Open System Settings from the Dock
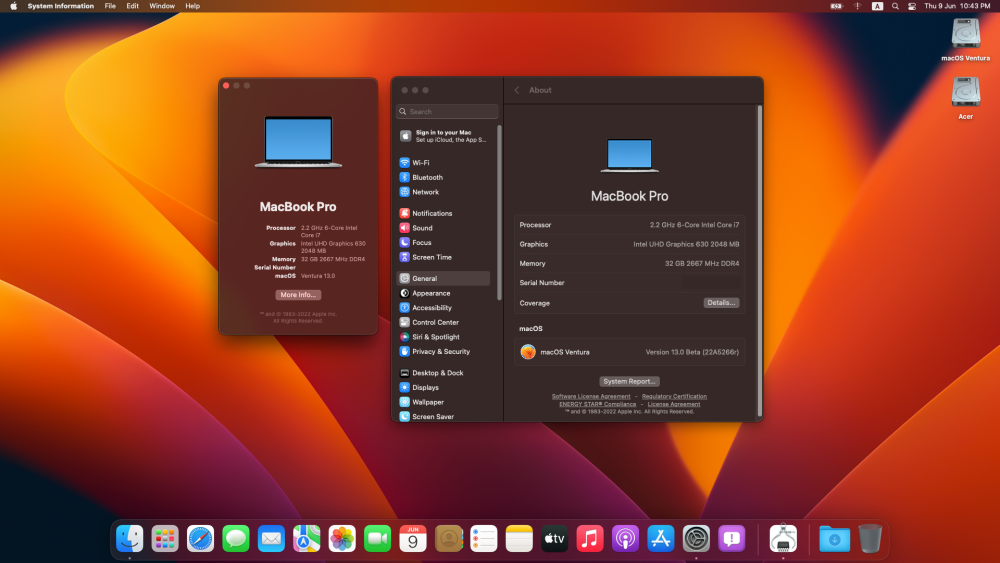Viewport: 1000px width, 563px height. (696, 539)
